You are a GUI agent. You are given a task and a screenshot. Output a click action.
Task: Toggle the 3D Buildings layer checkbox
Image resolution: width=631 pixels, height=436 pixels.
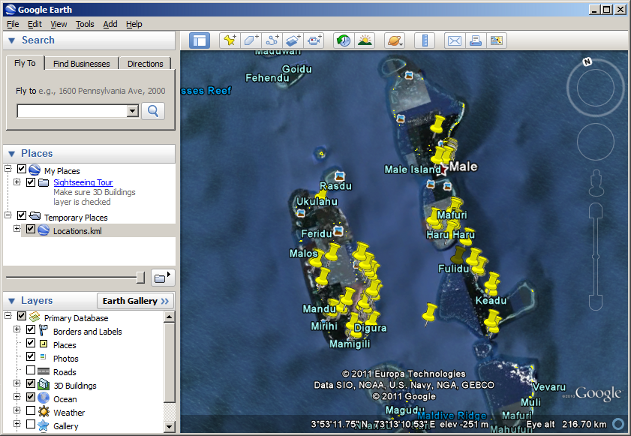[30, 383]
